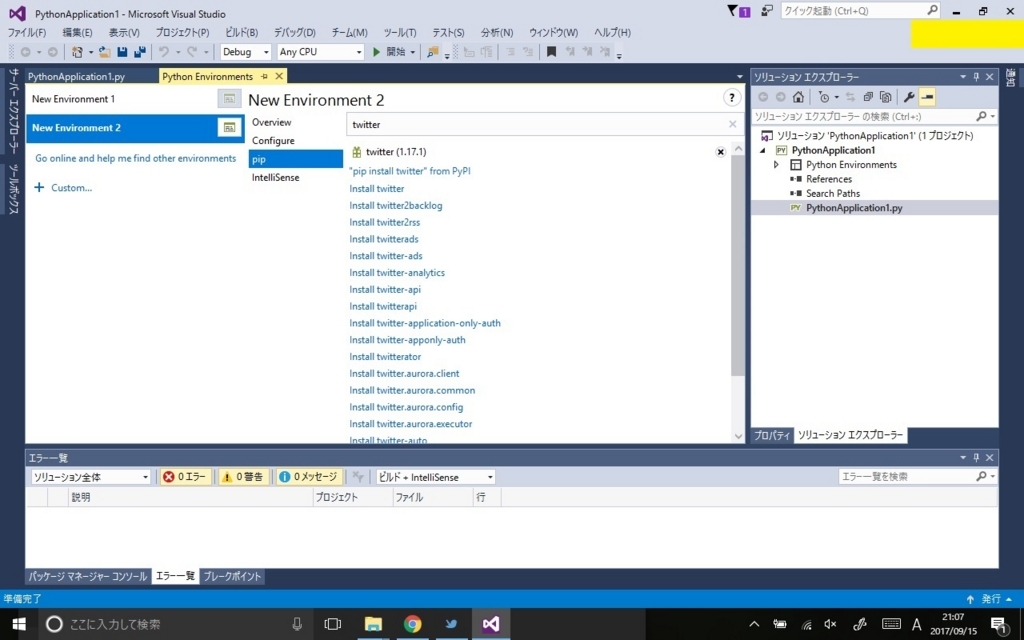Click the Save All icon in toolbar
Viewport: 1024px width, 640px height.
click(x=140, y=52)
